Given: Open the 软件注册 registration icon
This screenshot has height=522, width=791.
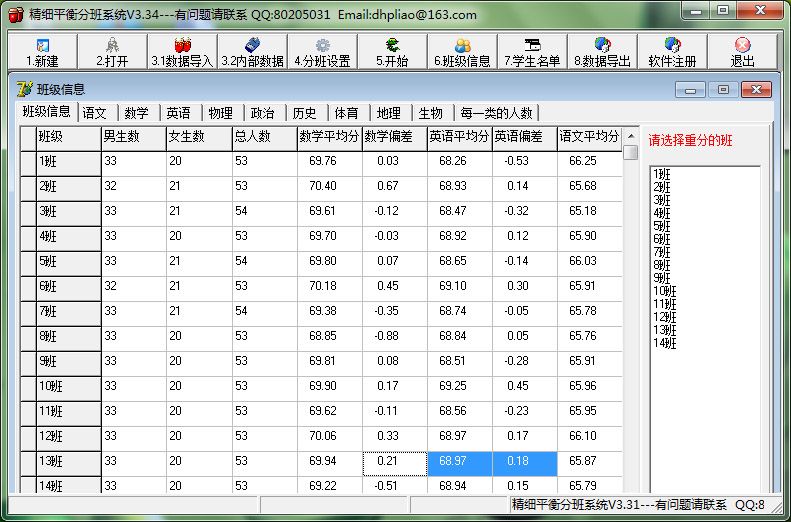Looking at the screenshot, I should pyautogui.click(x=672, y=51).
